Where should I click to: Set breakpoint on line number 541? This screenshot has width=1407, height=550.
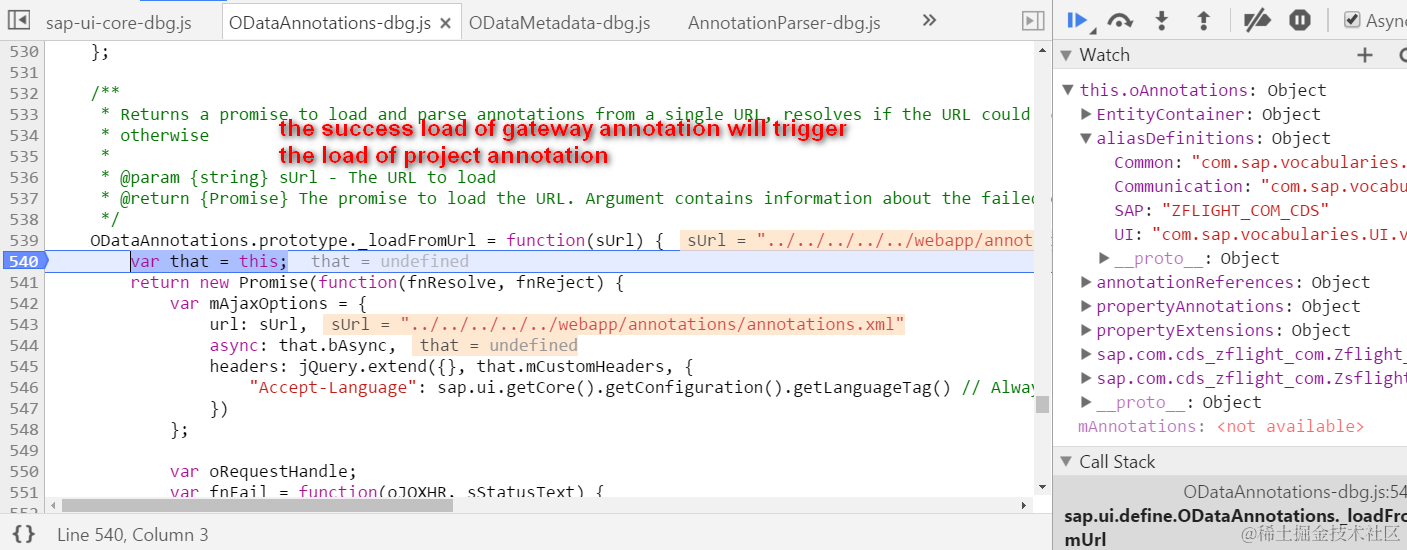point(23,282)
